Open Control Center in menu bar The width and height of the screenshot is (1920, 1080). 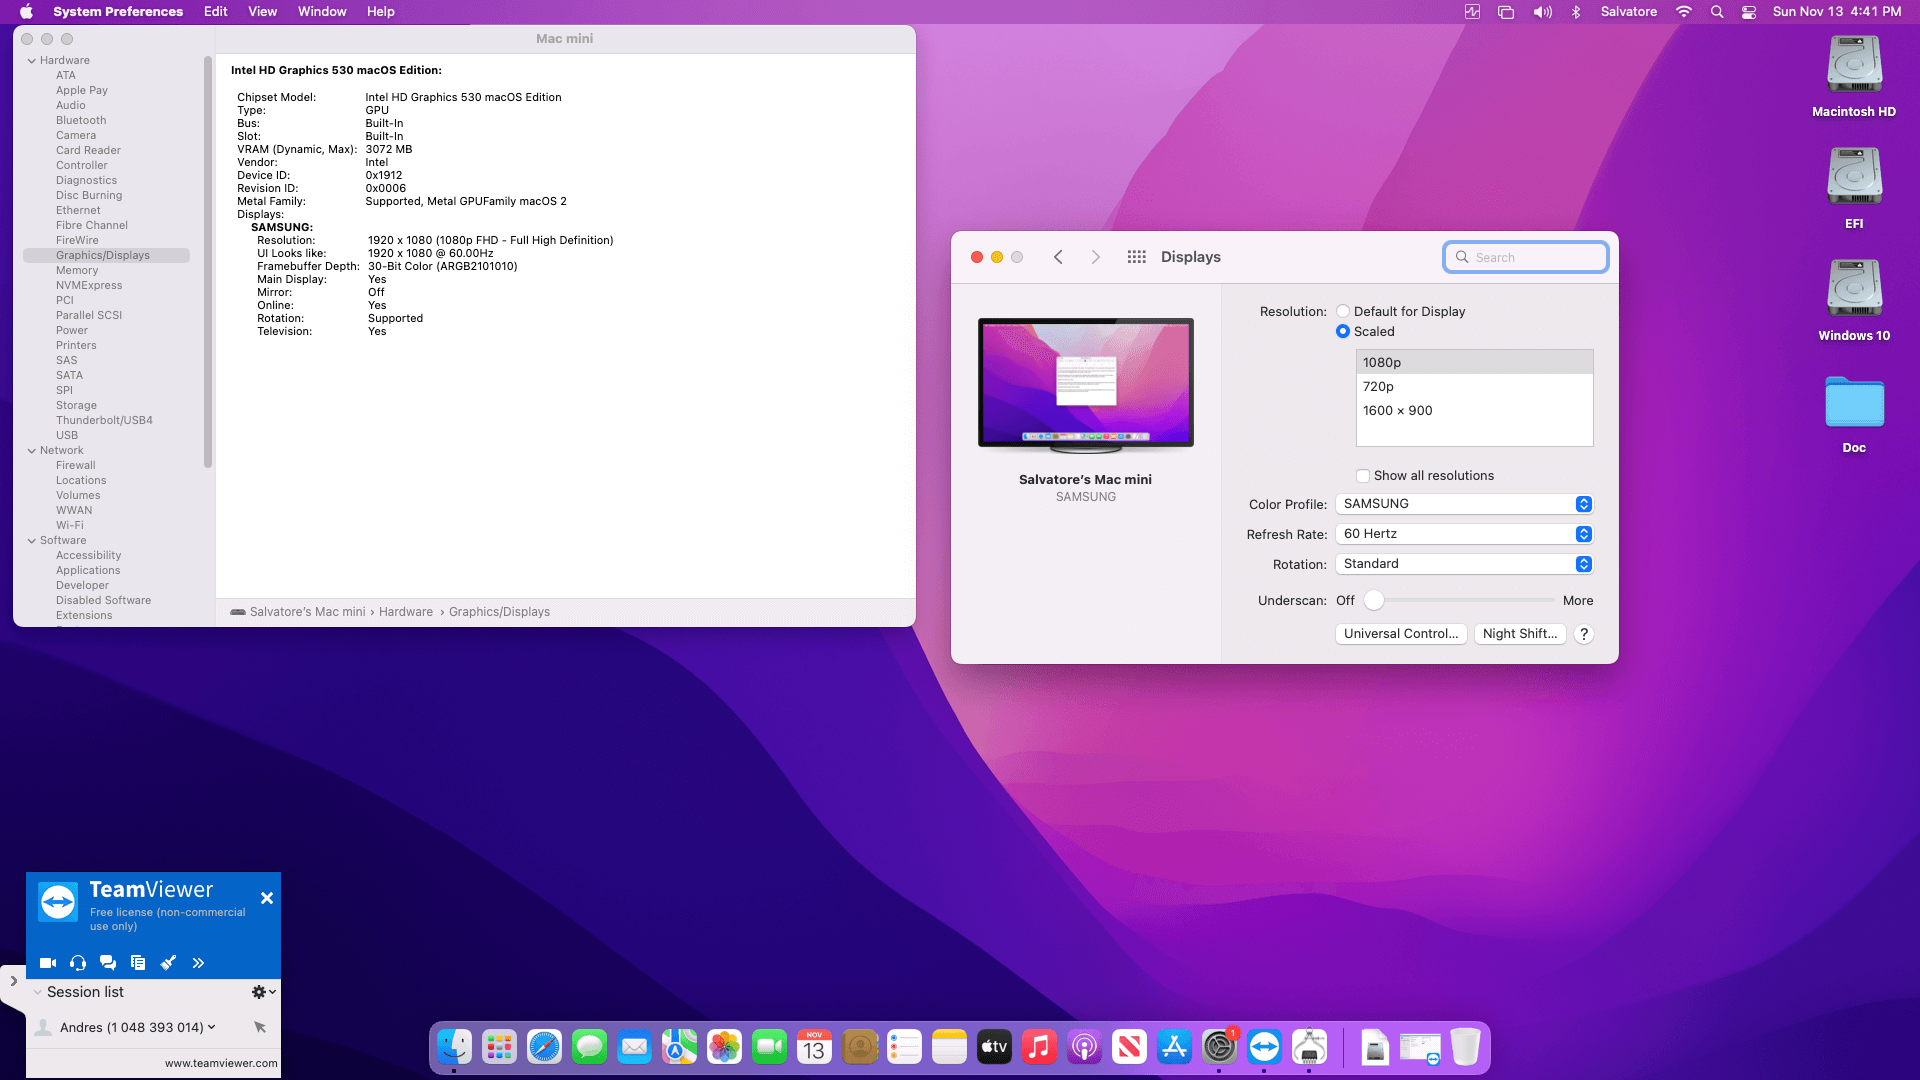(x=1749, y=12)
